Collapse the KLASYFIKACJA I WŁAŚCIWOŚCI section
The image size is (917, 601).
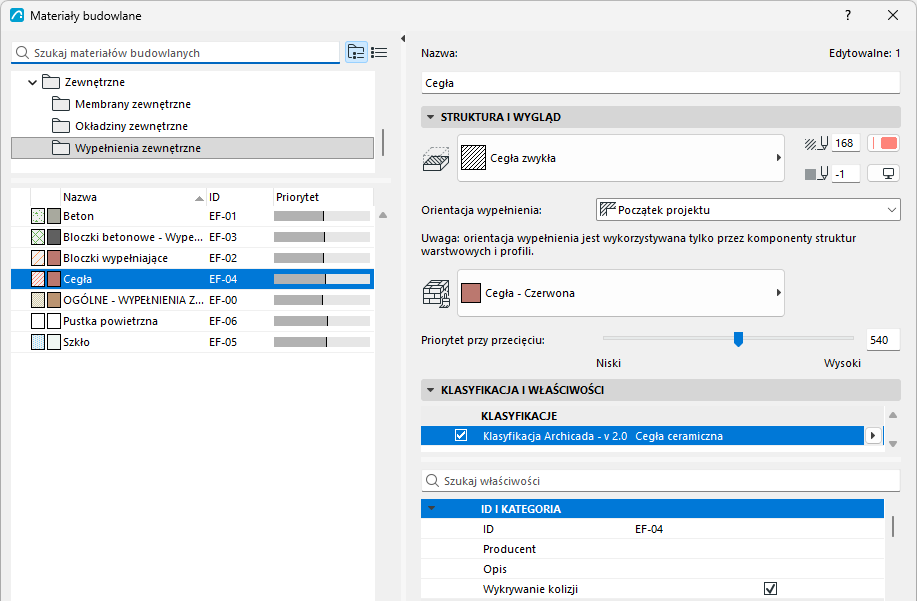coord(430,390)
